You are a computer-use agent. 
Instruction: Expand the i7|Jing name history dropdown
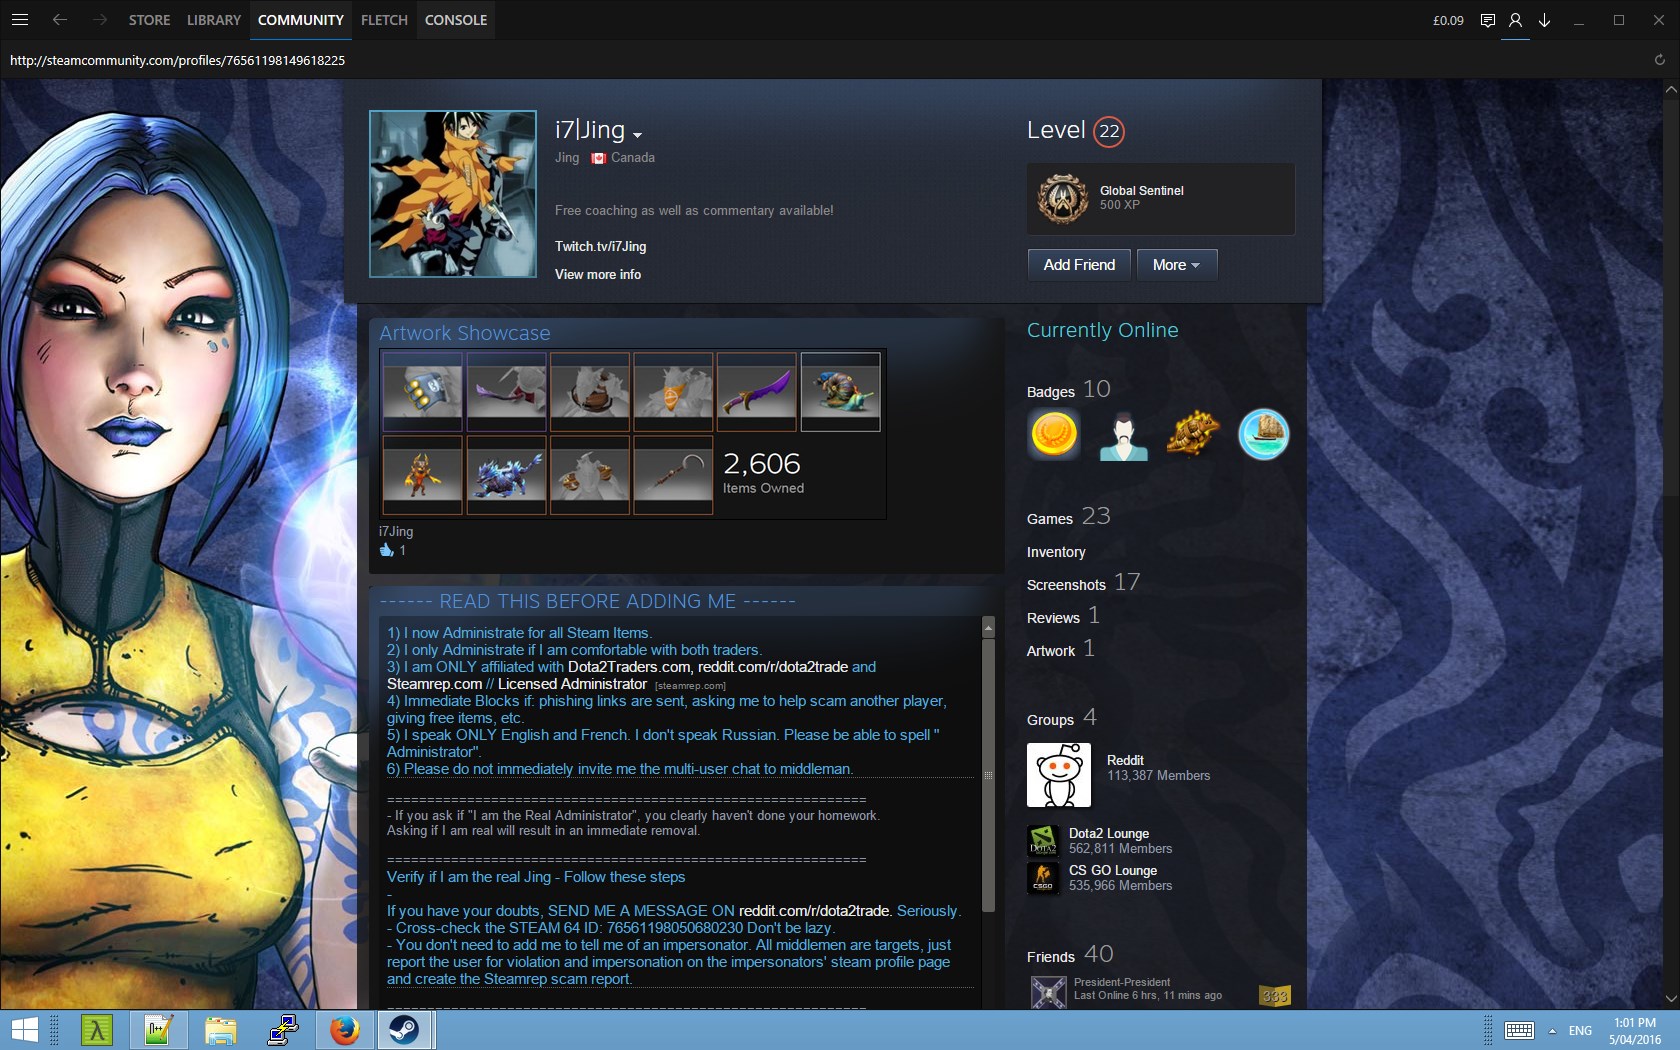coord(637,135)
